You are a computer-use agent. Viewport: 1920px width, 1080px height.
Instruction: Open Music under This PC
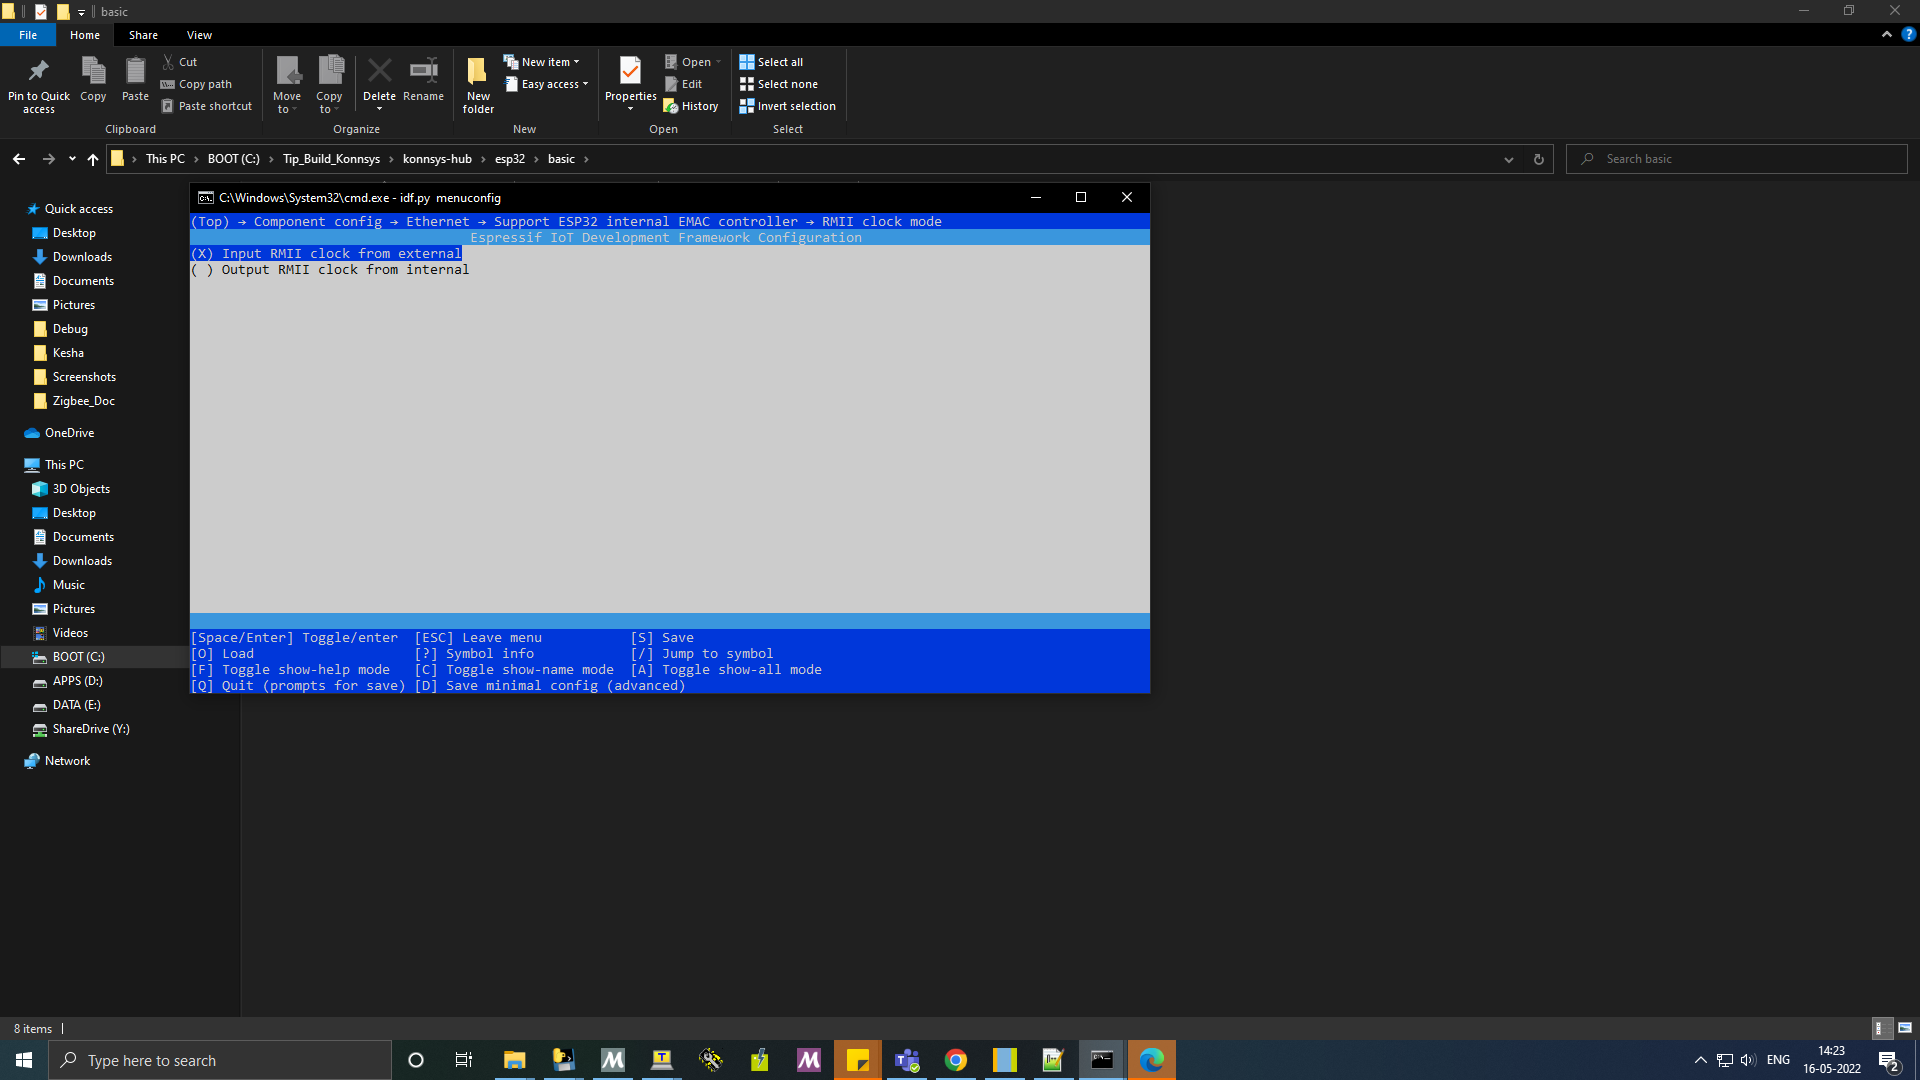tap(68, 585)
